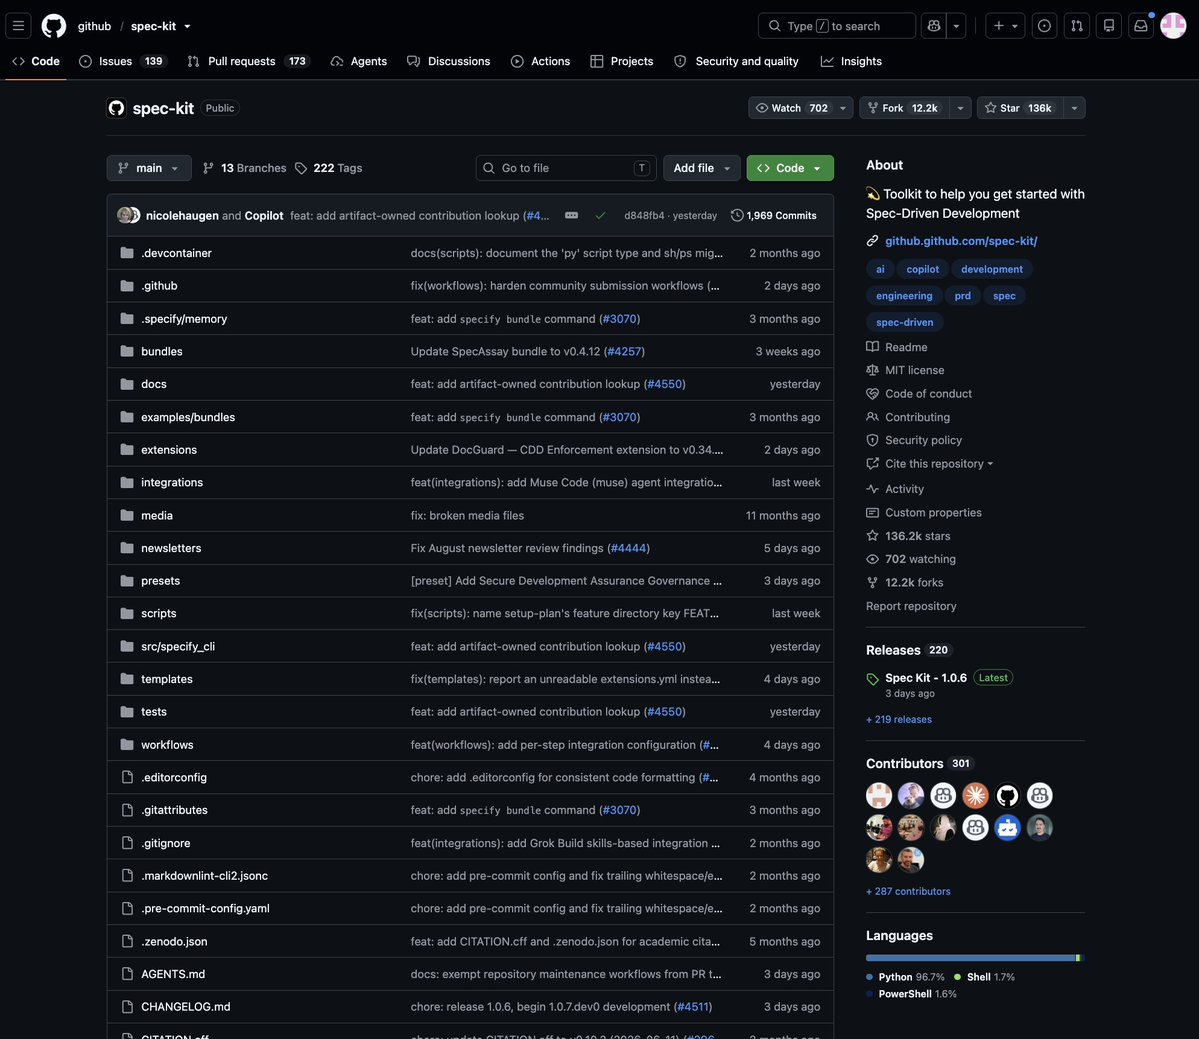Open the extensions folder
This screenshot has height=1039, width=1199.
pos(169,450)
